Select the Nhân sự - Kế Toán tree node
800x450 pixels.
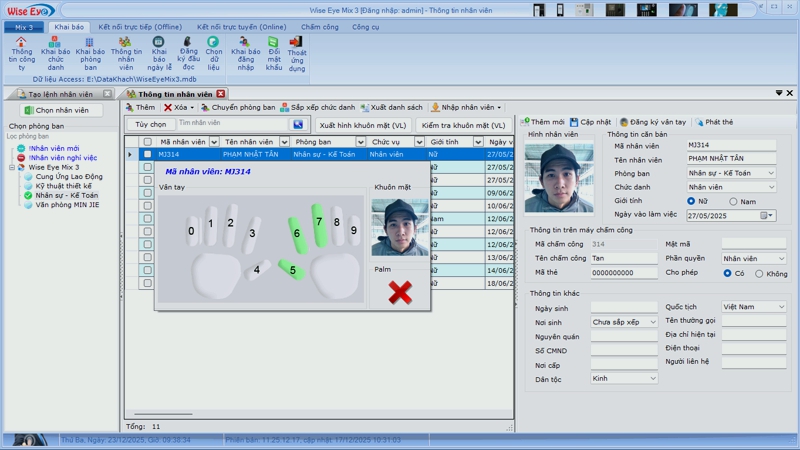click(x=66, y=195)
